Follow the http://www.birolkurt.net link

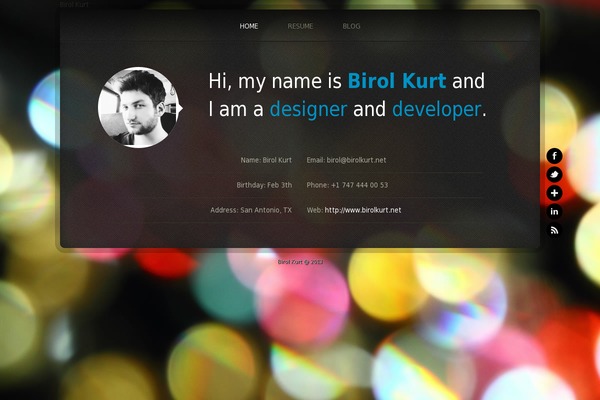[x=363, y=210]
